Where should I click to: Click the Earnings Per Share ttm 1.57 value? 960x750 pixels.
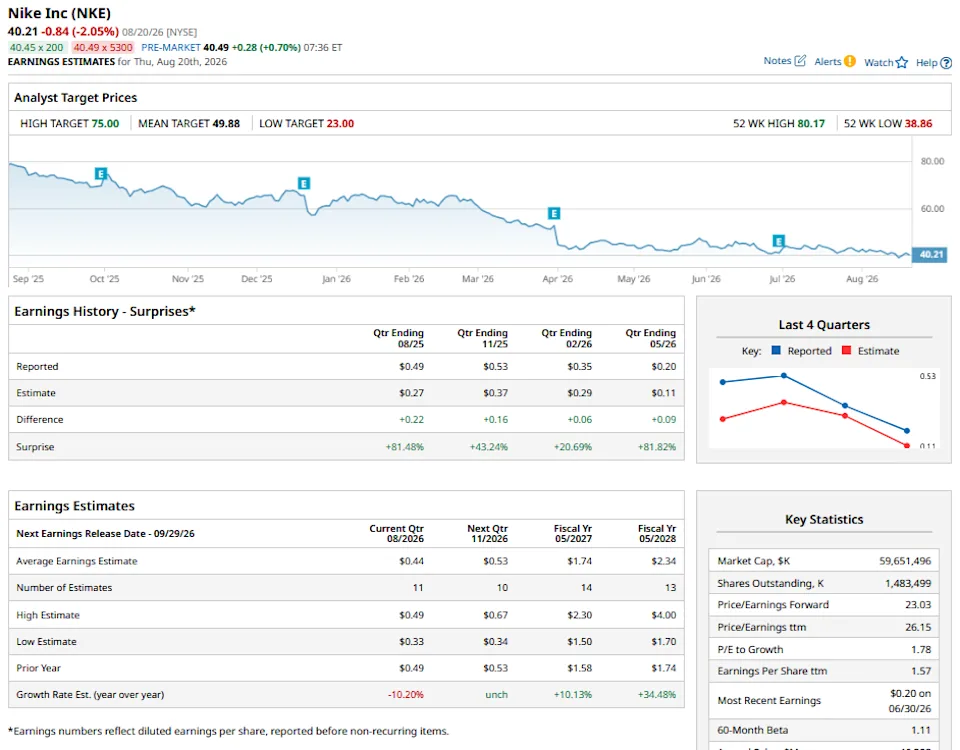[921, 671]
